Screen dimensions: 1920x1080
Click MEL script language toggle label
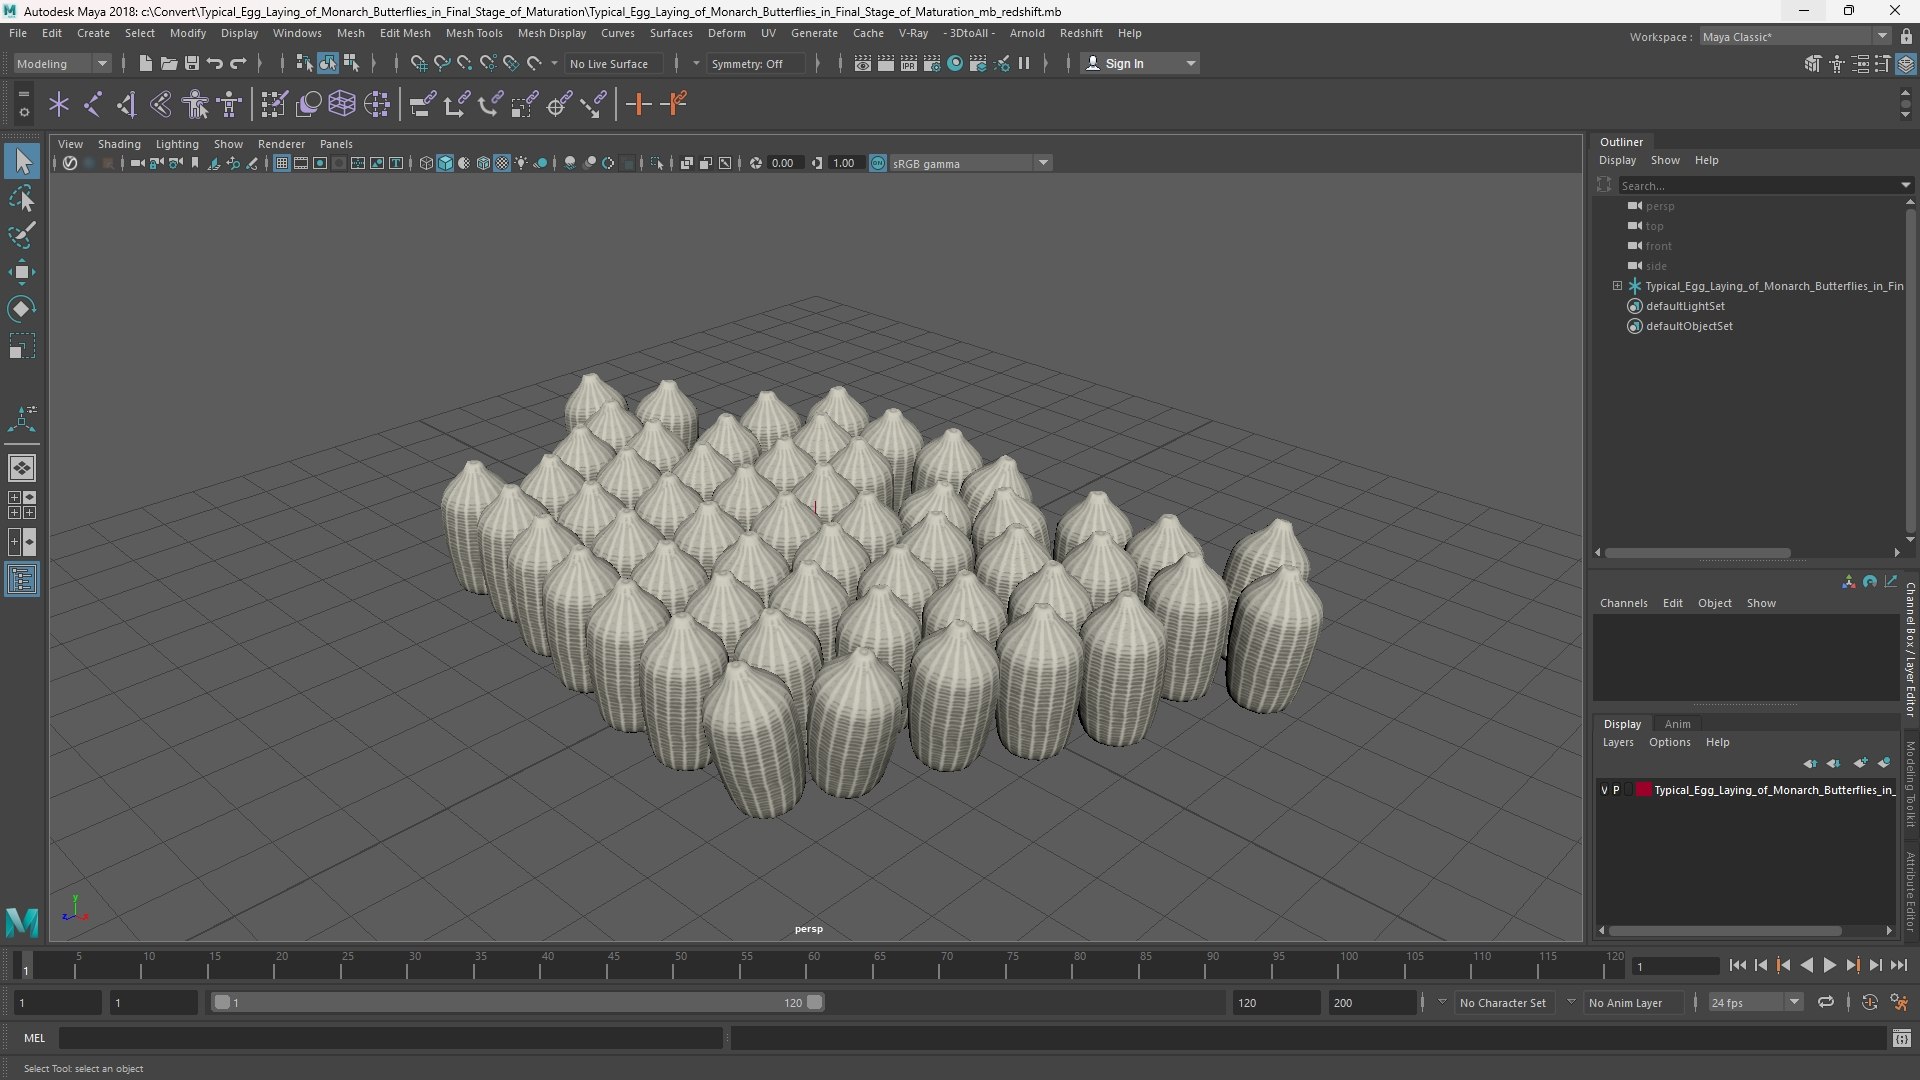pyautogui.click(x=34, y=1038)
